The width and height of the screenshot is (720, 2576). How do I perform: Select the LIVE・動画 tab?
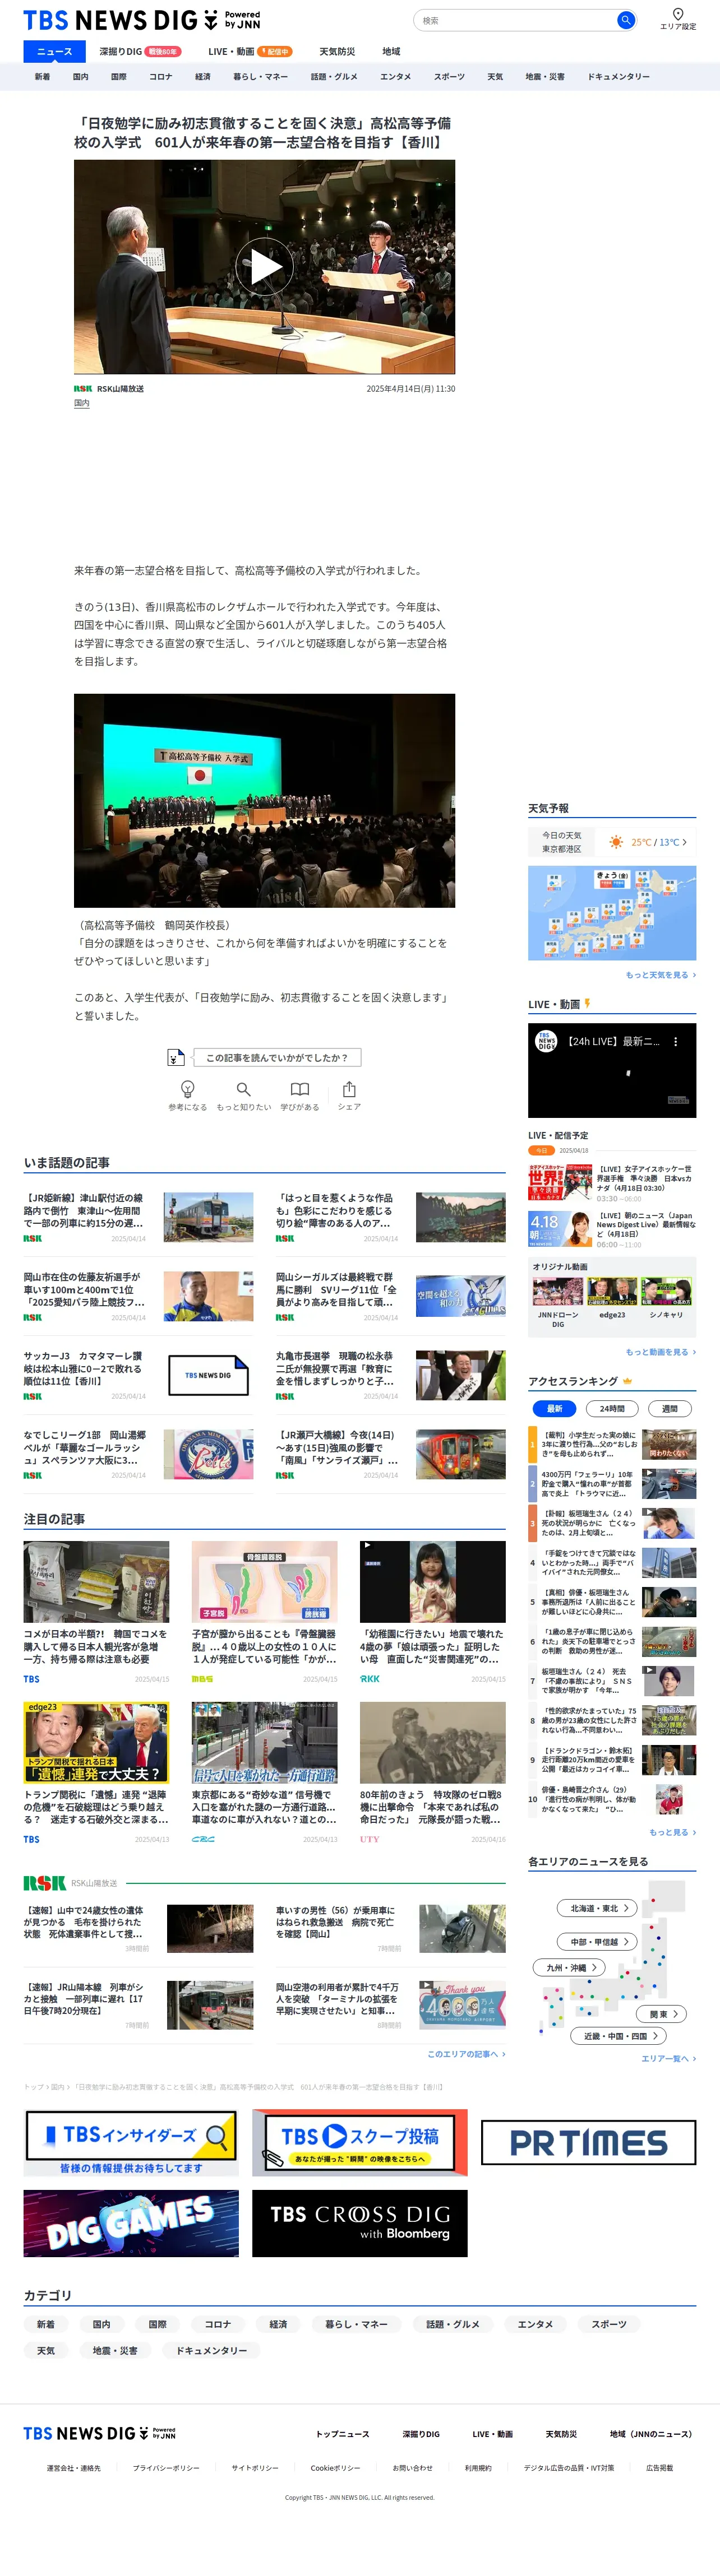click(249, 51)
